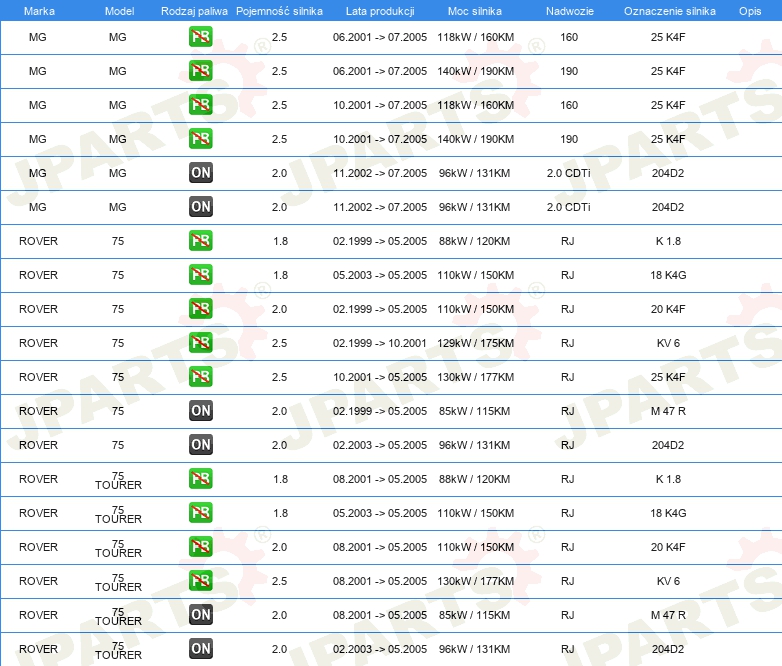Click petrol icon in 75 Tourer K 1.8 row
The height and width of the screenshot is (666, 782).
(x=200, y=479)
